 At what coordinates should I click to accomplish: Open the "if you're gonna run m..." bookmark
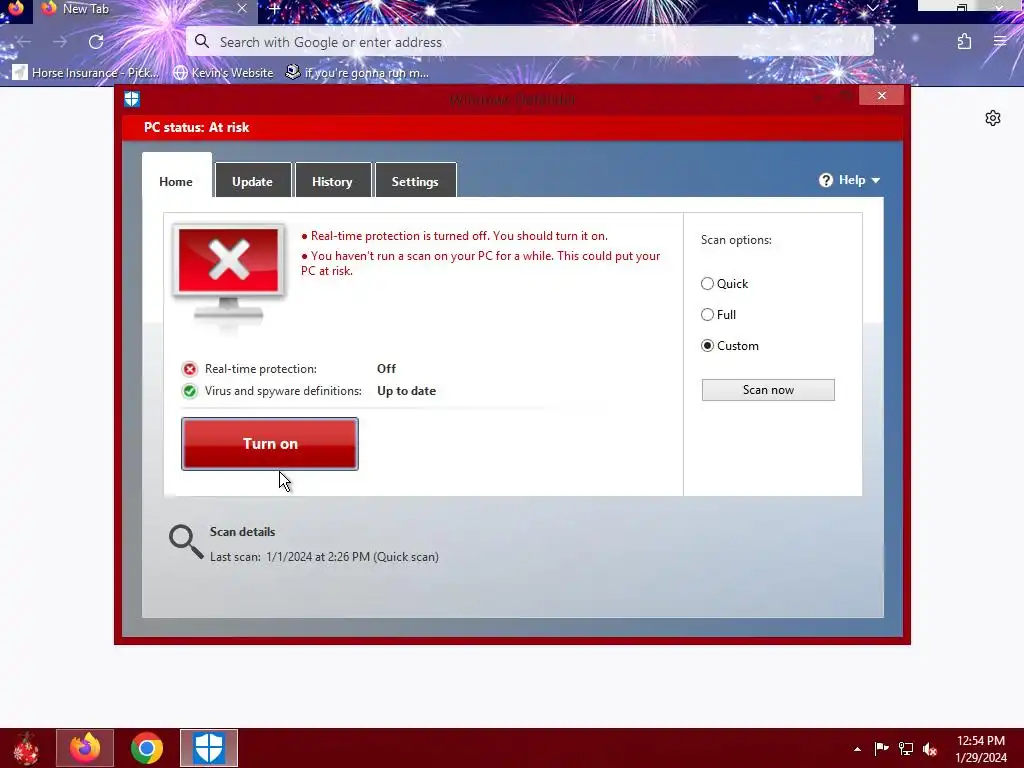(x=357, y=72)
